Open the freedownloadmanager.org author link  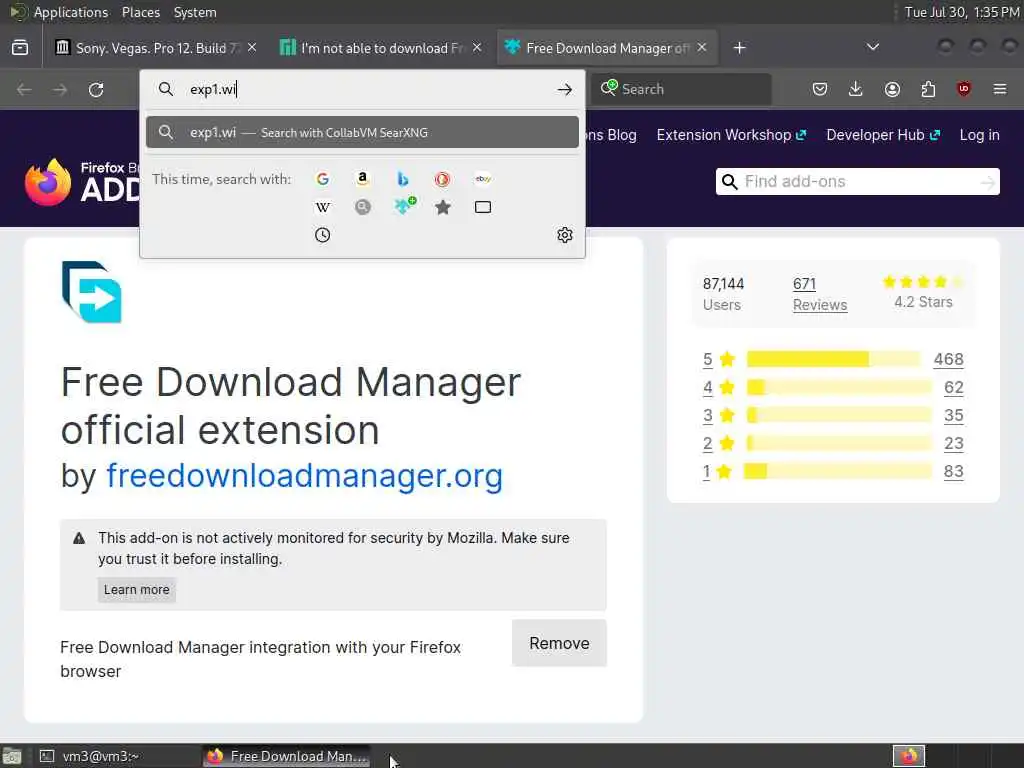[x=304, y=476]
